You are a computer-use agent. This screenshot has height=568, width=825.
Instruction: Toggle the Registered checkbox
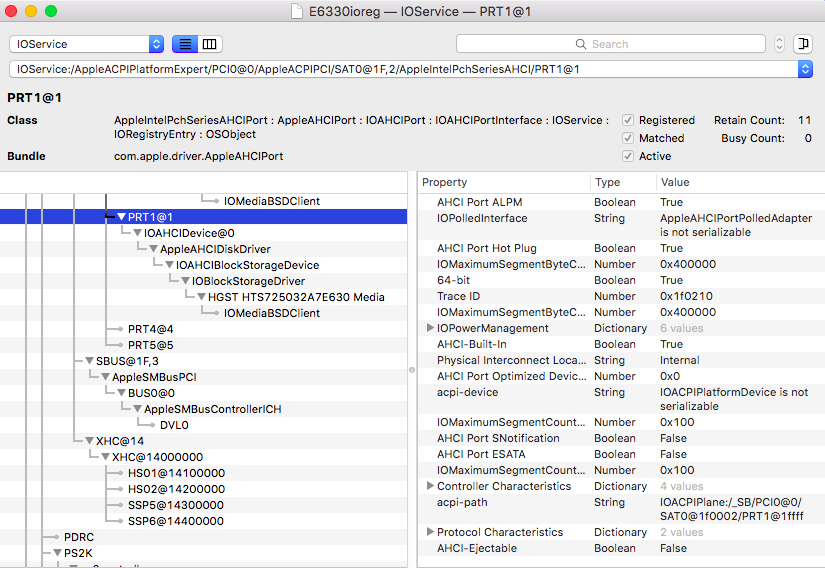628,120
